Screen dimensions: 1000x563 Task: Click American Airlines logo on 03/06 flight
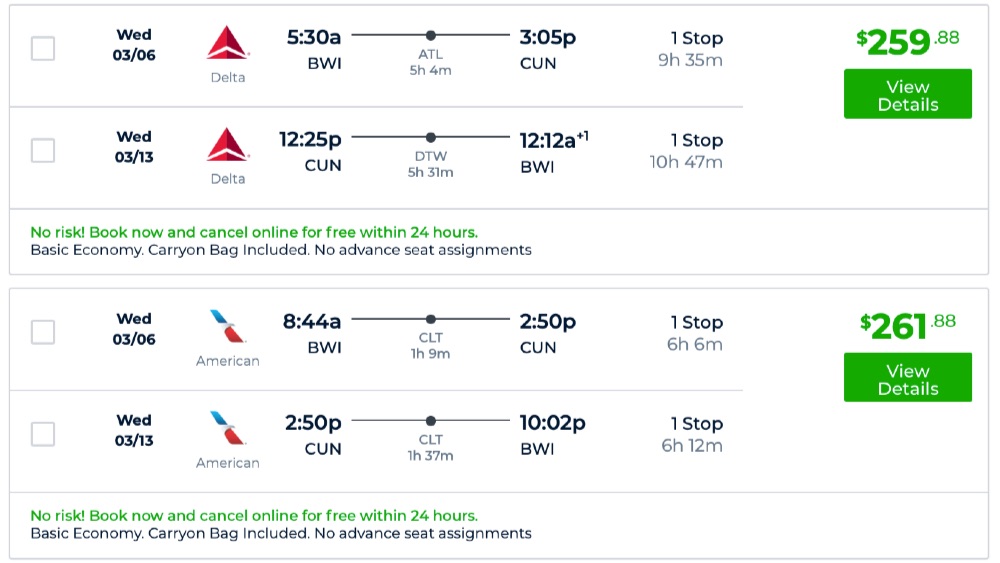pyautogui.click(x=227, y=327)
